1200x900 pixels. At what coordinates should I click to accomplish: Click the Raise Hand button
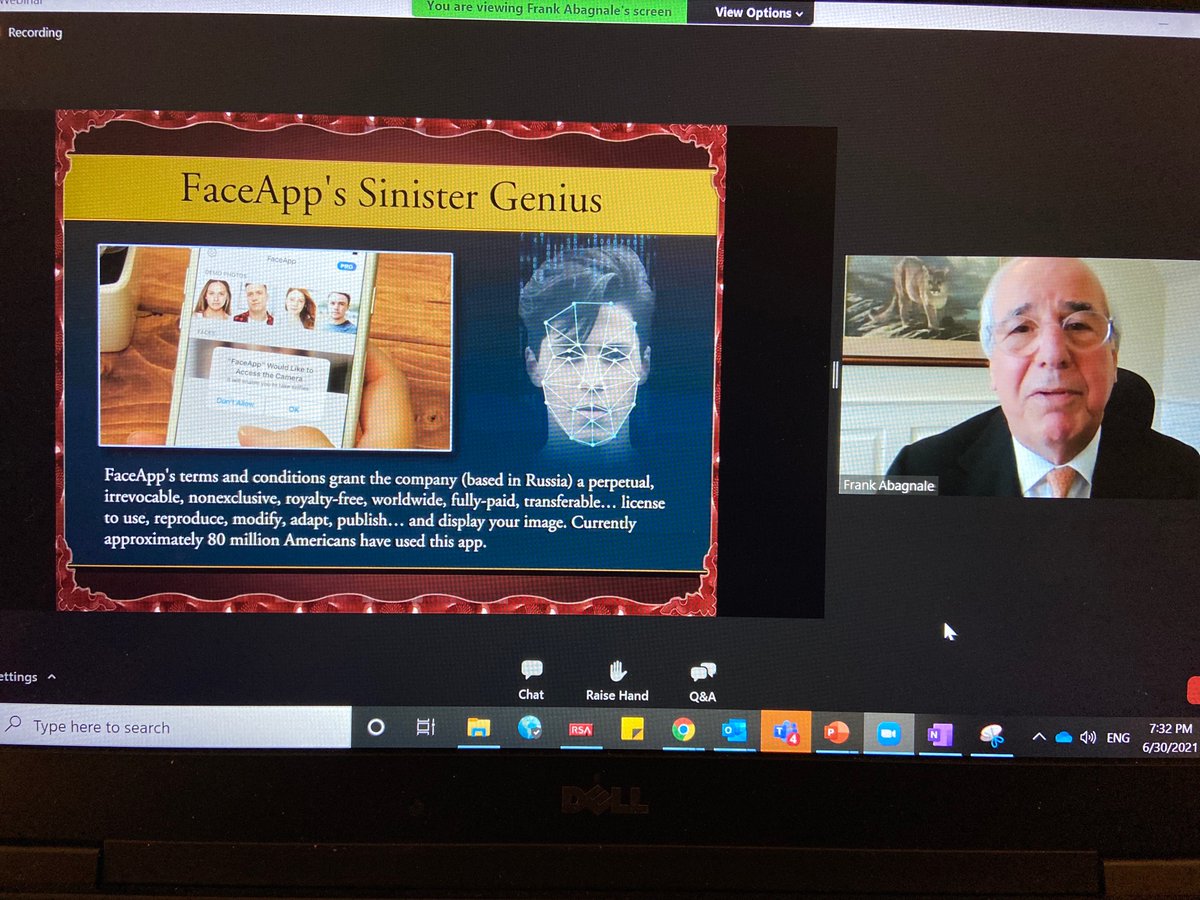[x=617, y=681]
